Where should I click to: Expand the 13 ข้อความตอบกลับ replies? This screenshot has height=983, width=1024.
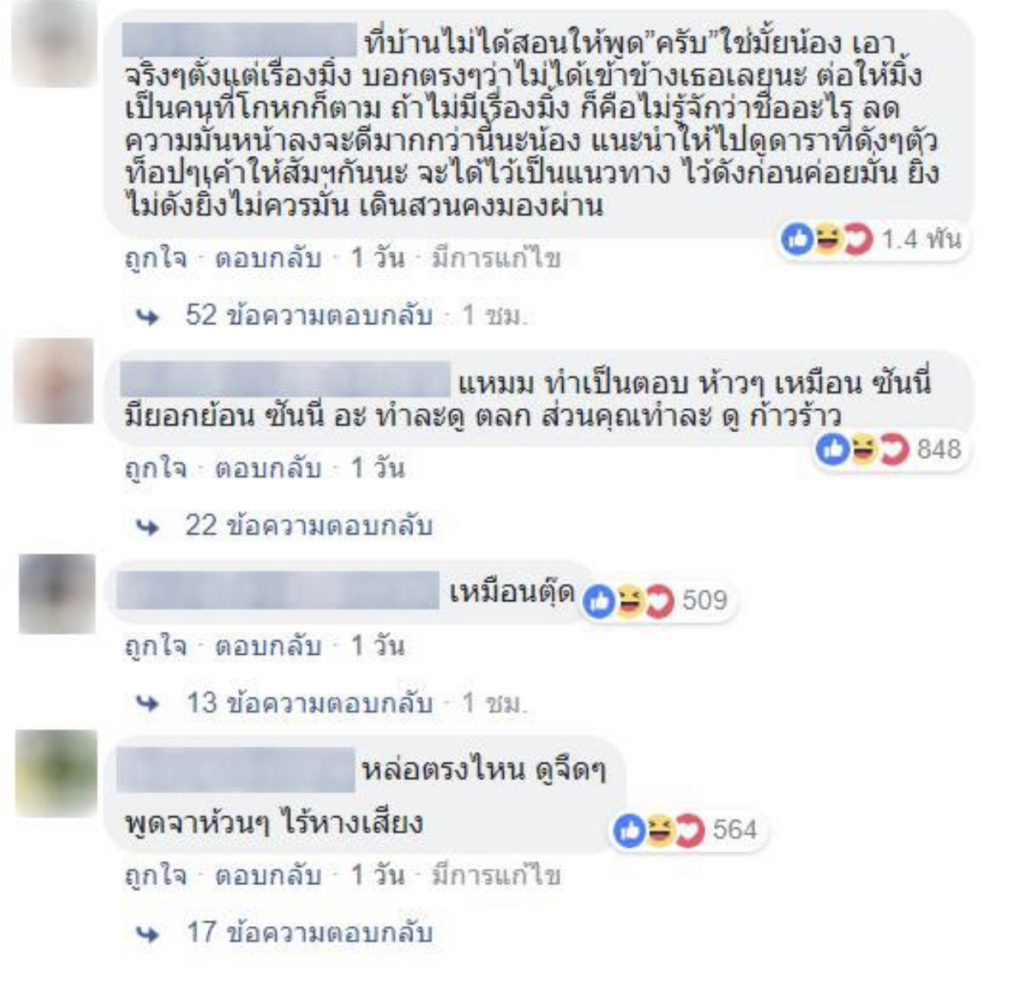[309, 703]
